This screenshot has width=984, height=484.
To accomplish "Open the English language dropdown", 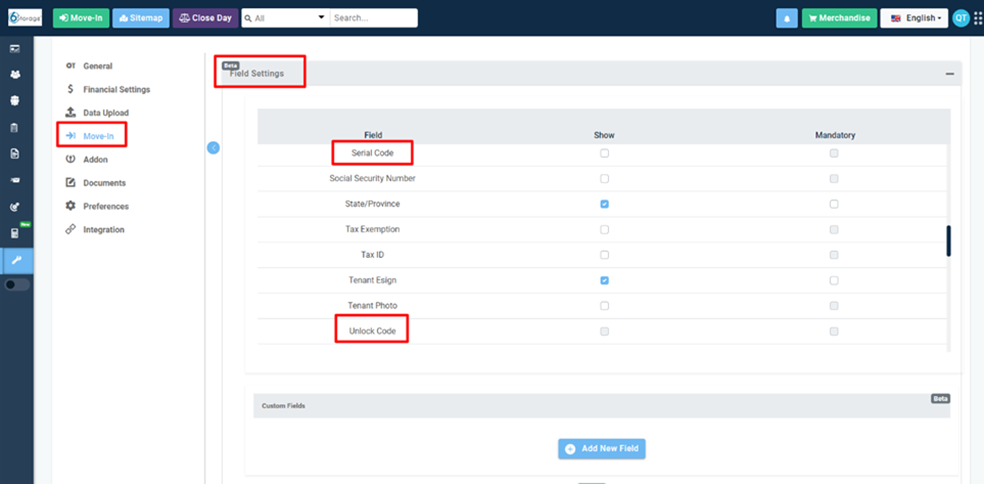I will click(x=914, y=18).
